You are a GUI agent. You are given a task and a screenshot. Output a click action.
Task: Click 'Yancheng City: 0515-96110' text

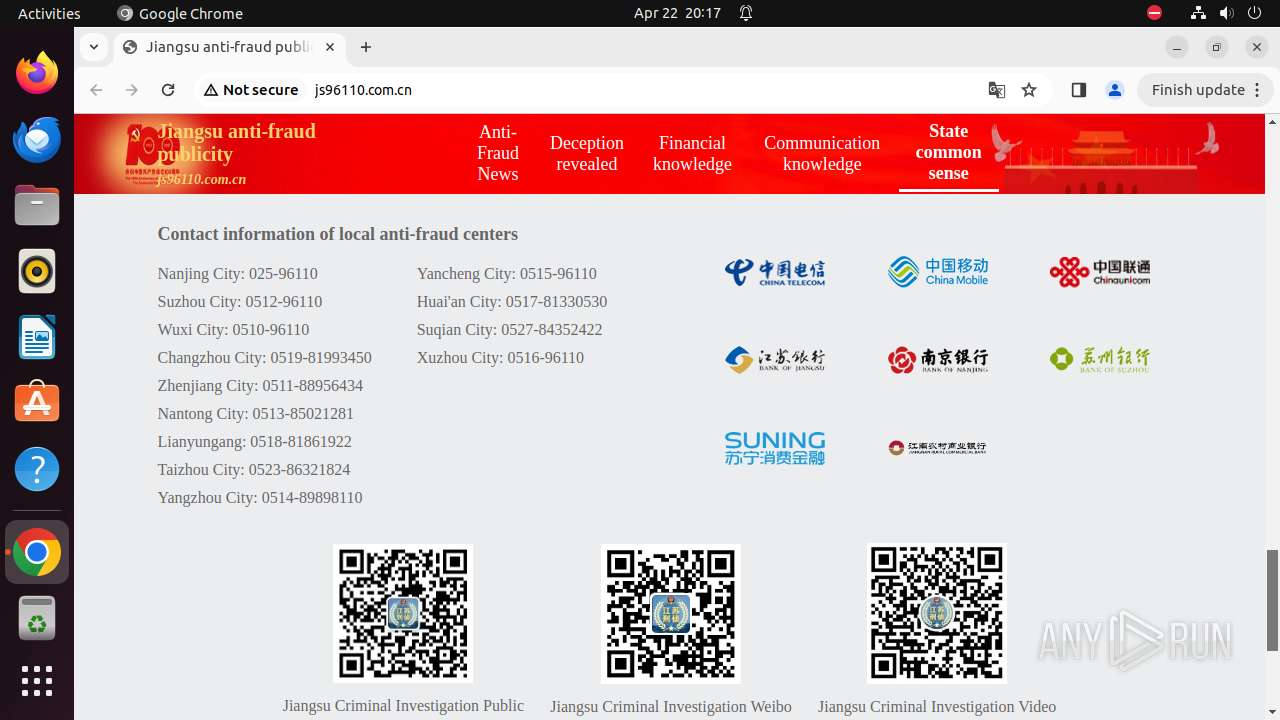507,274
